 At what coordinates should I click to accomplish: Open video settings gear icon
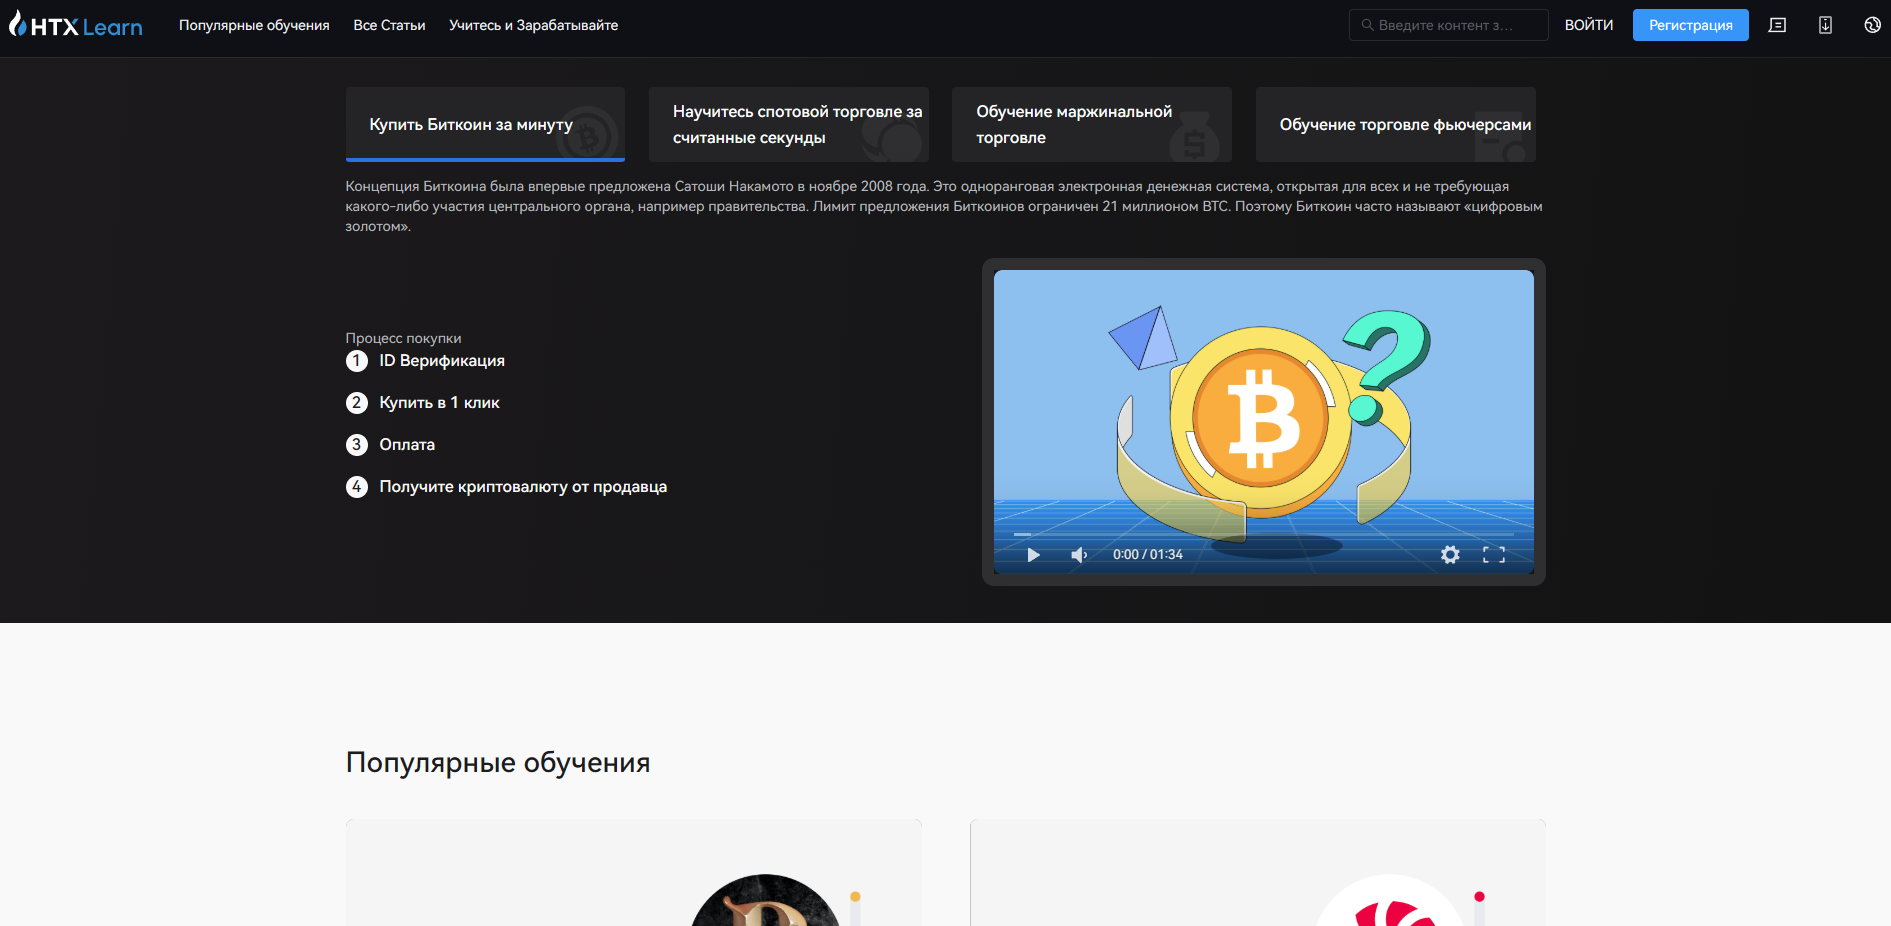pyautogui.click(x=1450, y=555)
